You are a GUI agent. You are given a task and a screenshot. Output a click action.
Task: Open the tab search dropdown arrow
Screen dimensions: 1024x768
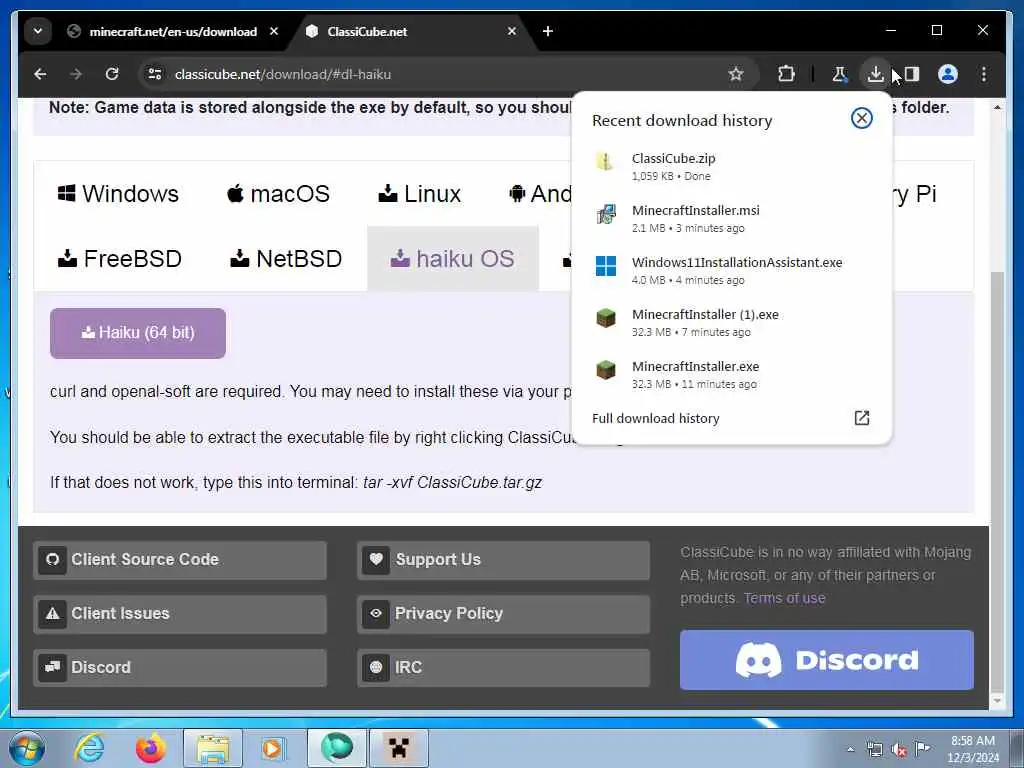click(x=38, y=31)
